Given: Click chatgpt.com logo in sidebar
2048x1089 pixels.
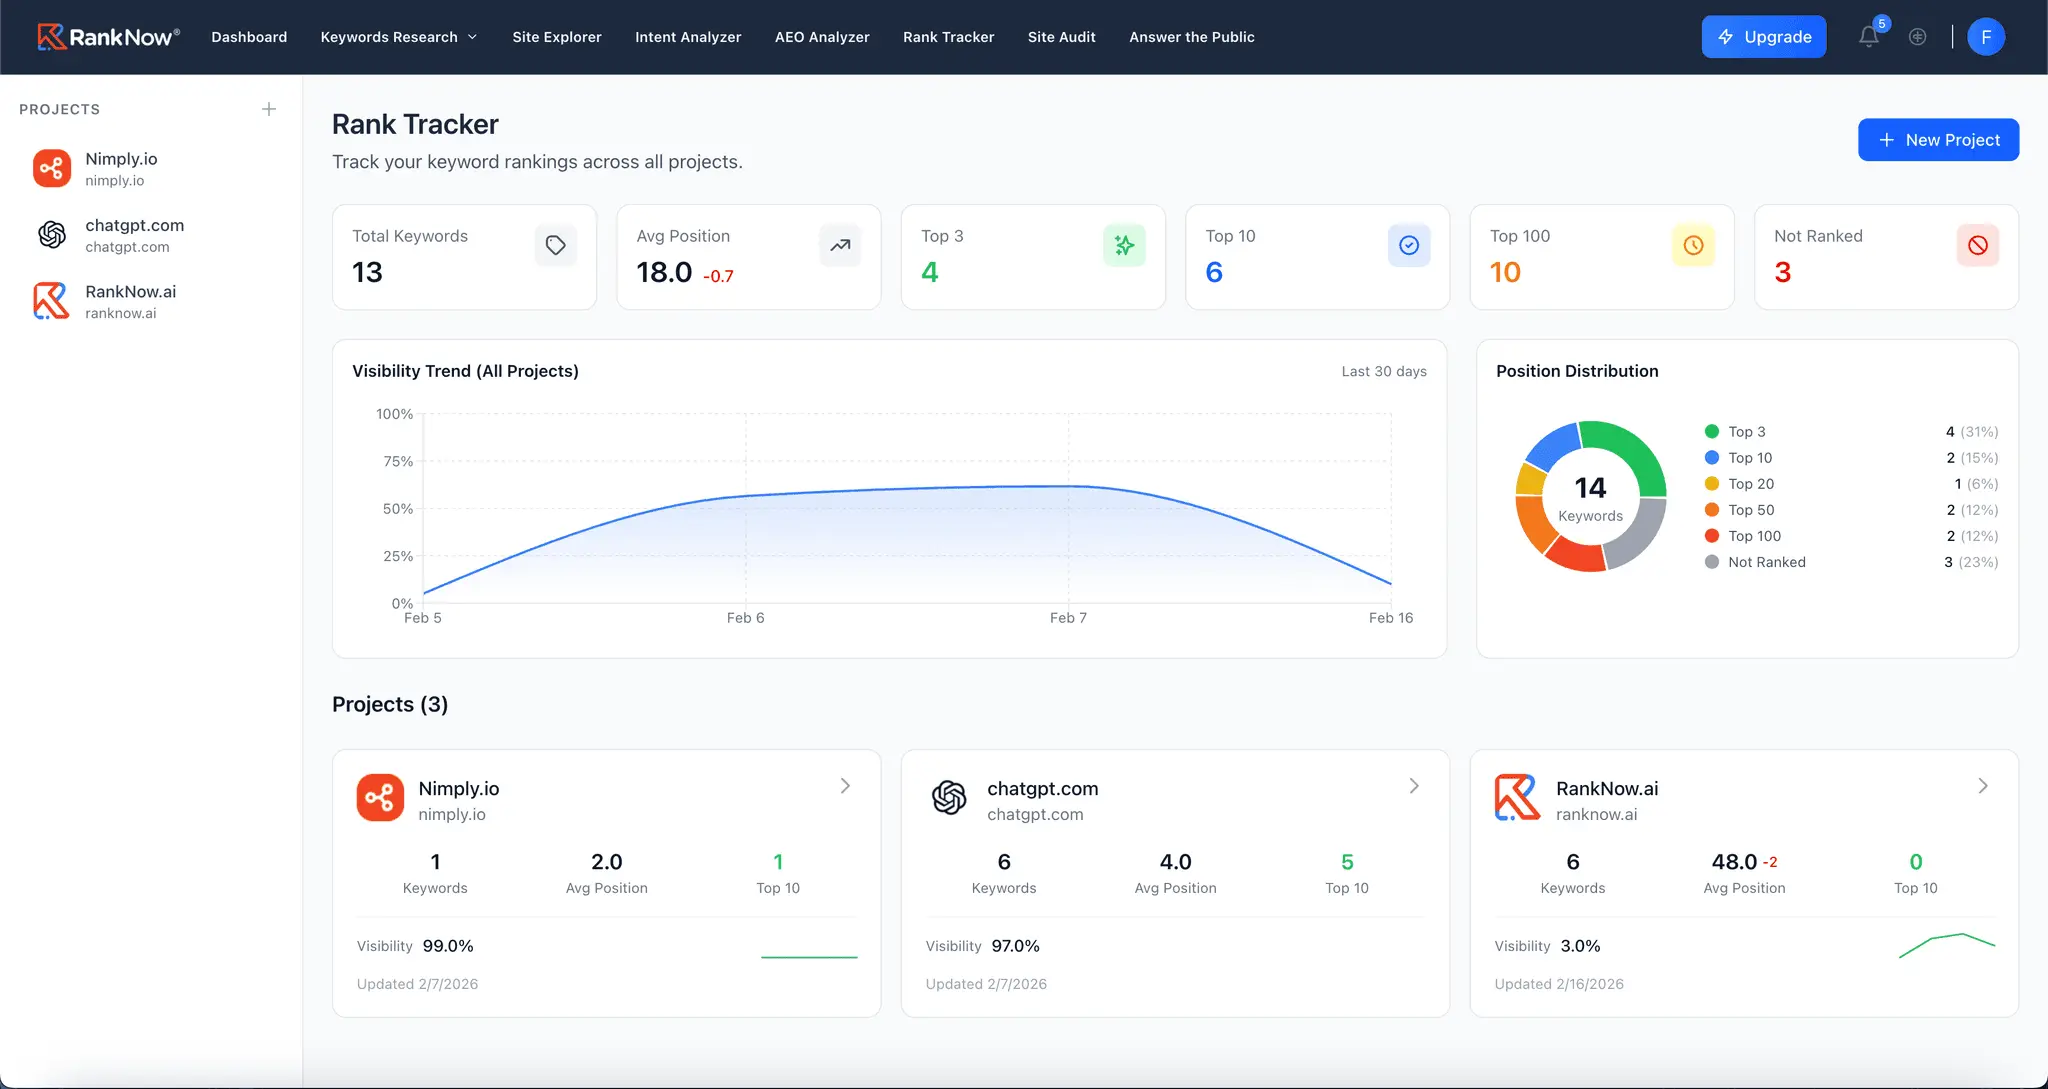Looking at the screenshot, I should [x=52, y=235].
